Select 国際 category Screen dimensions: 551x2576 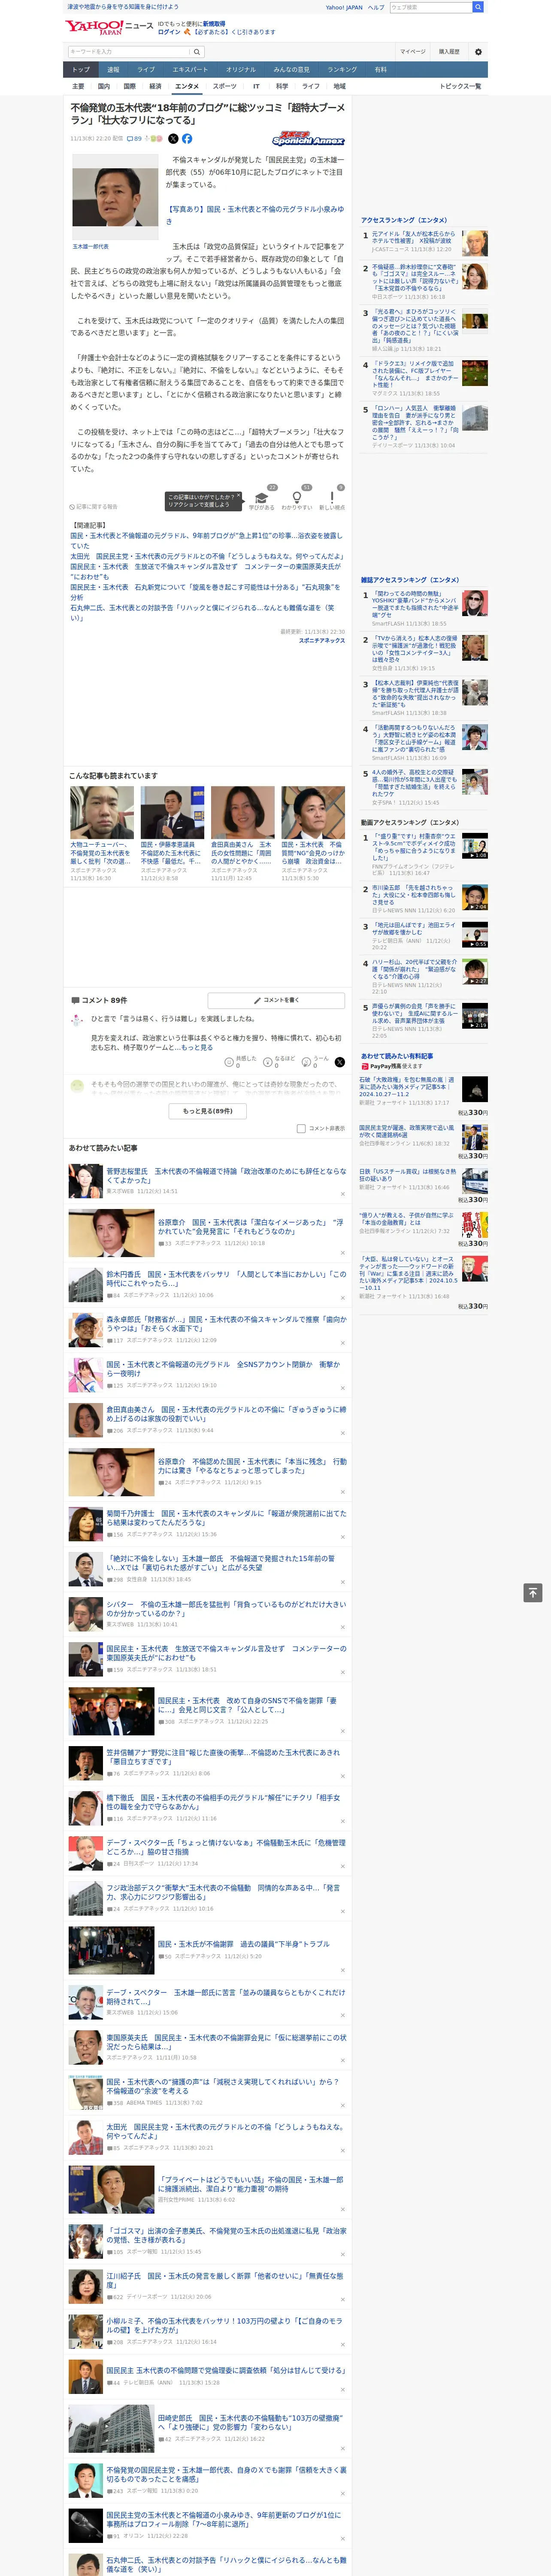(129, 86)
